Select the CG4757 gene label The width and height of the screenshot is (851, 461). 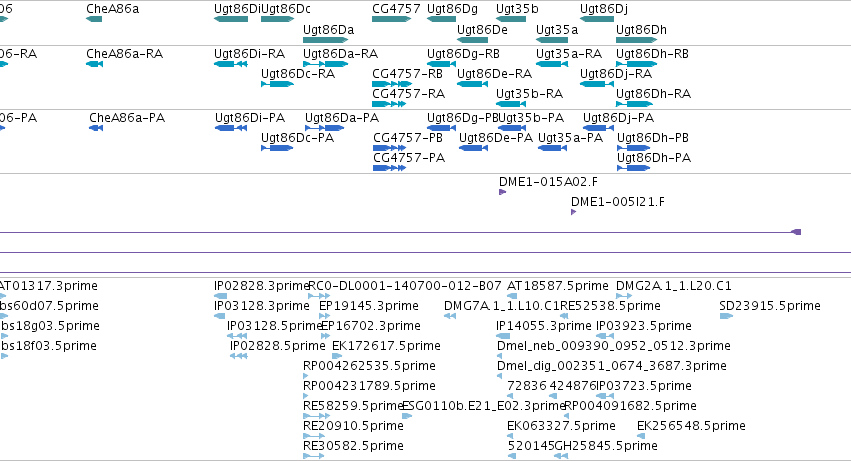coord(396,9)
